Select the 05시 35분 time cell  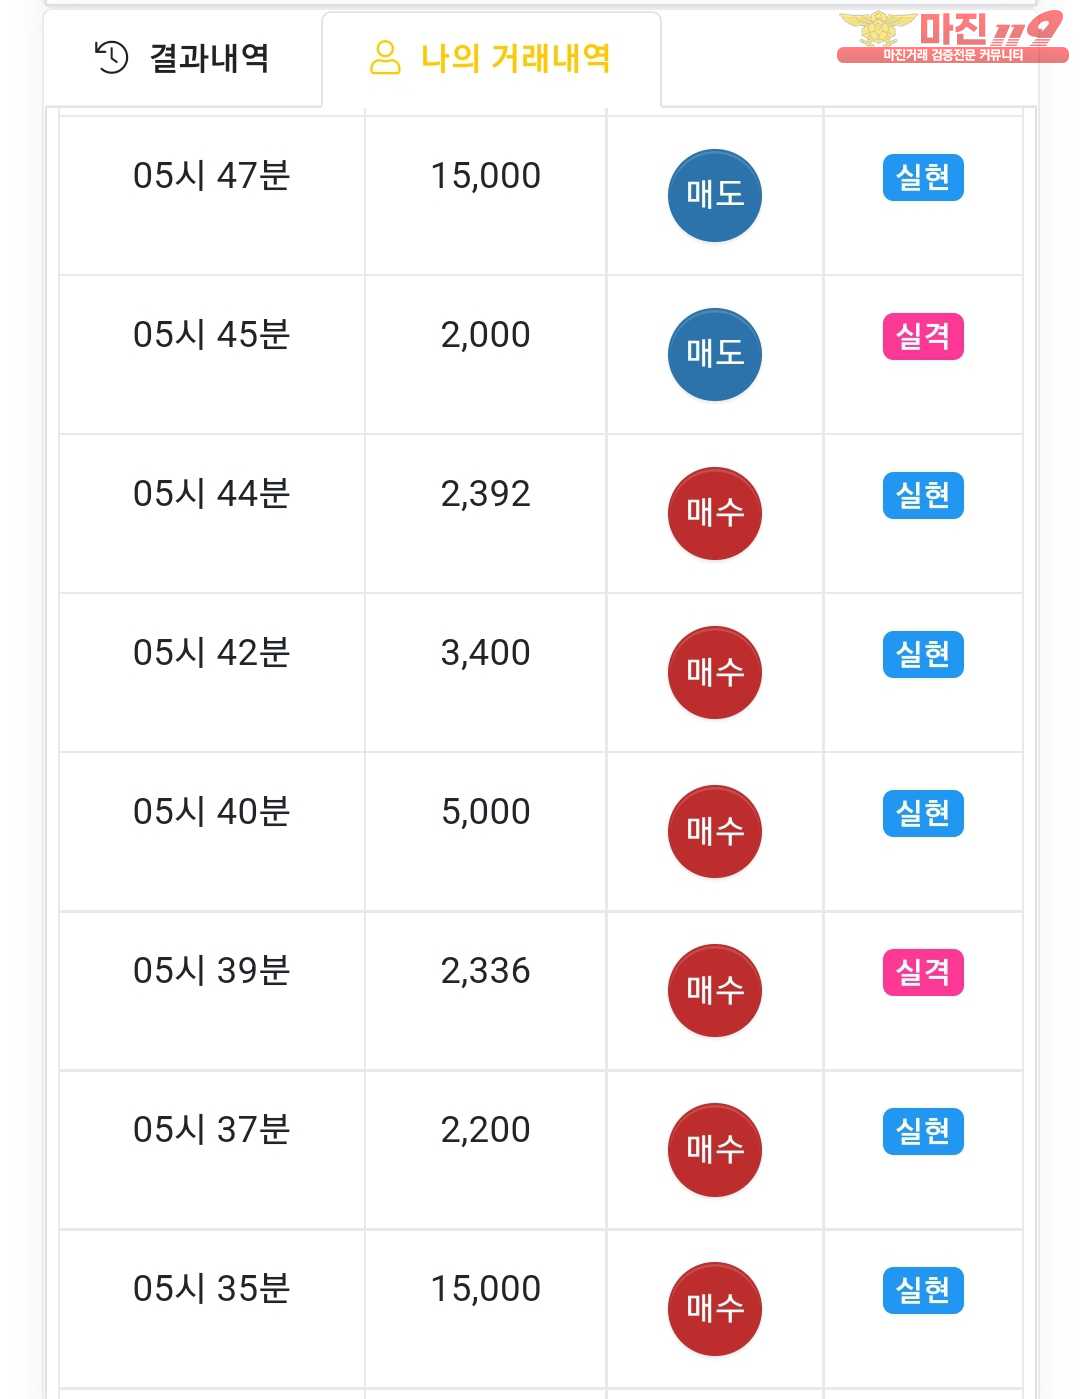(212, 1308)
